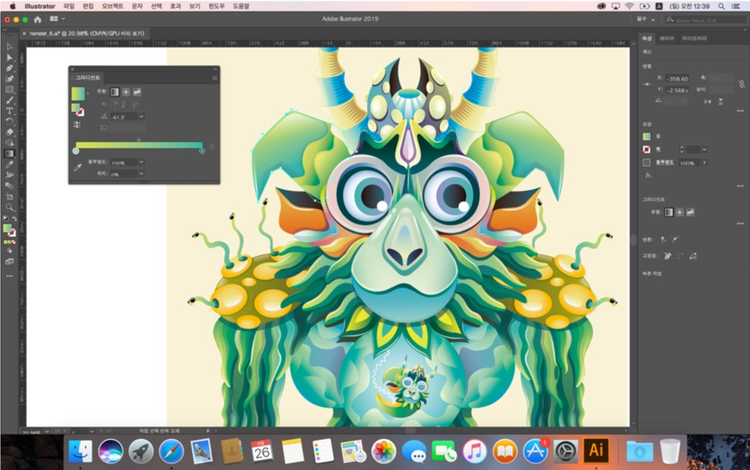Open the 파일 (File) menu
Screen dimensions: 750x470
pos(69,6)
